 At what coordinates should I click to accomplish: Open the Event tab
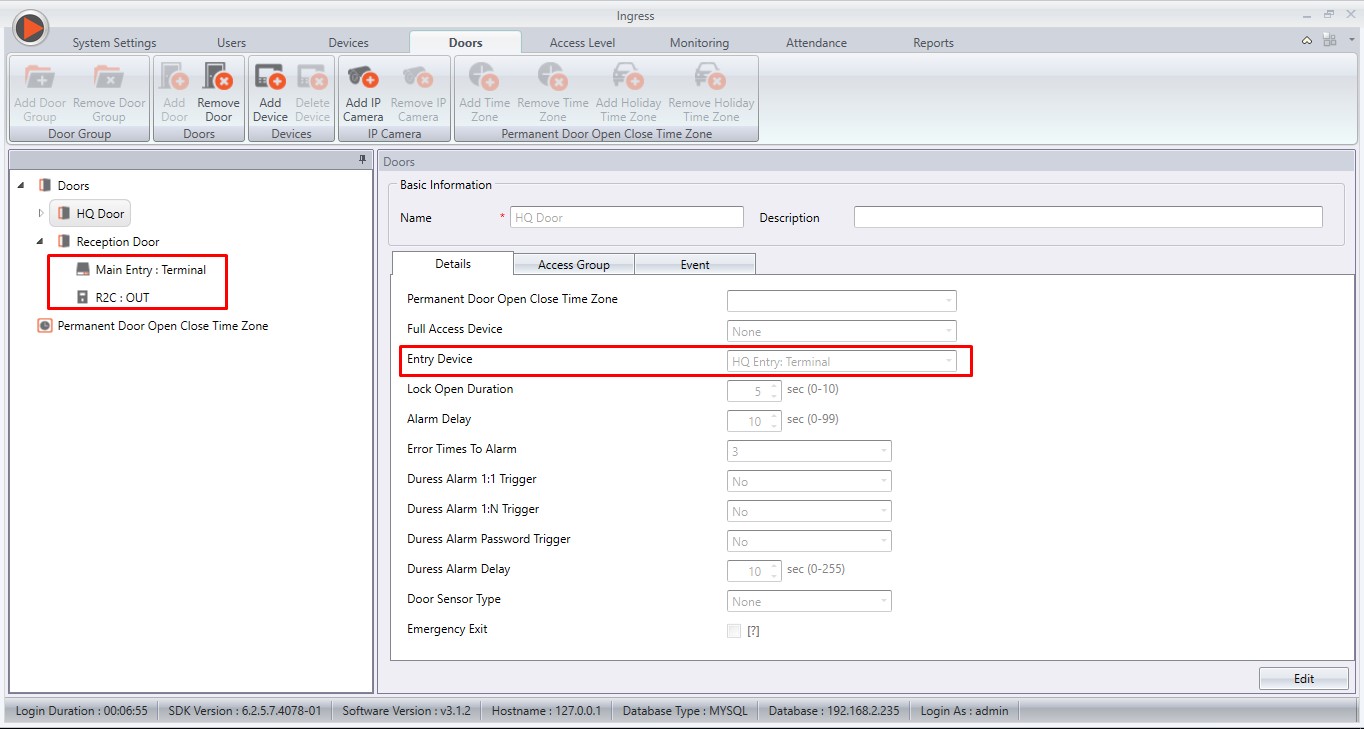(695, 264)
